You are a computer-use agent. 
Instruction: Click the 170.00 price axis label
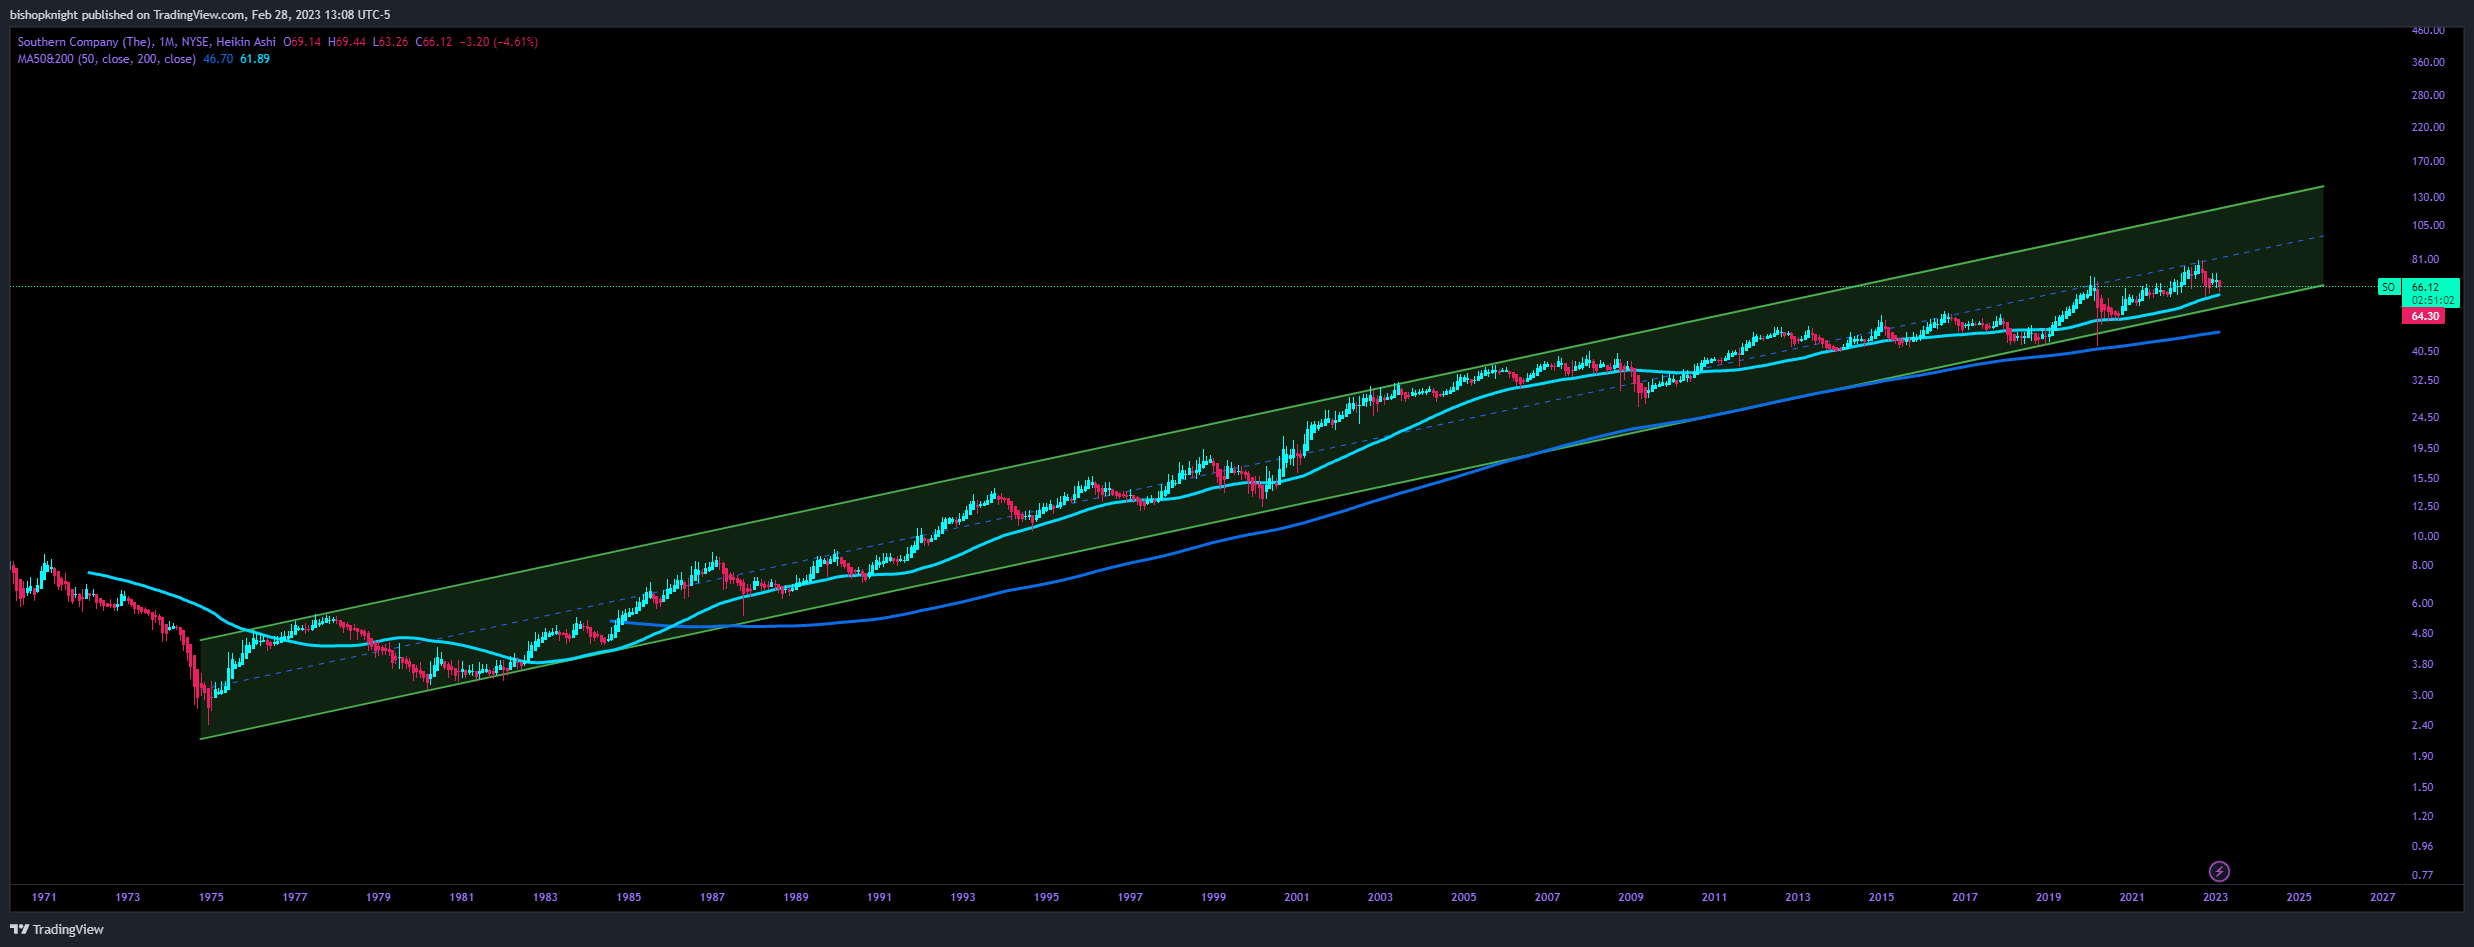[x=2428, y=161]
